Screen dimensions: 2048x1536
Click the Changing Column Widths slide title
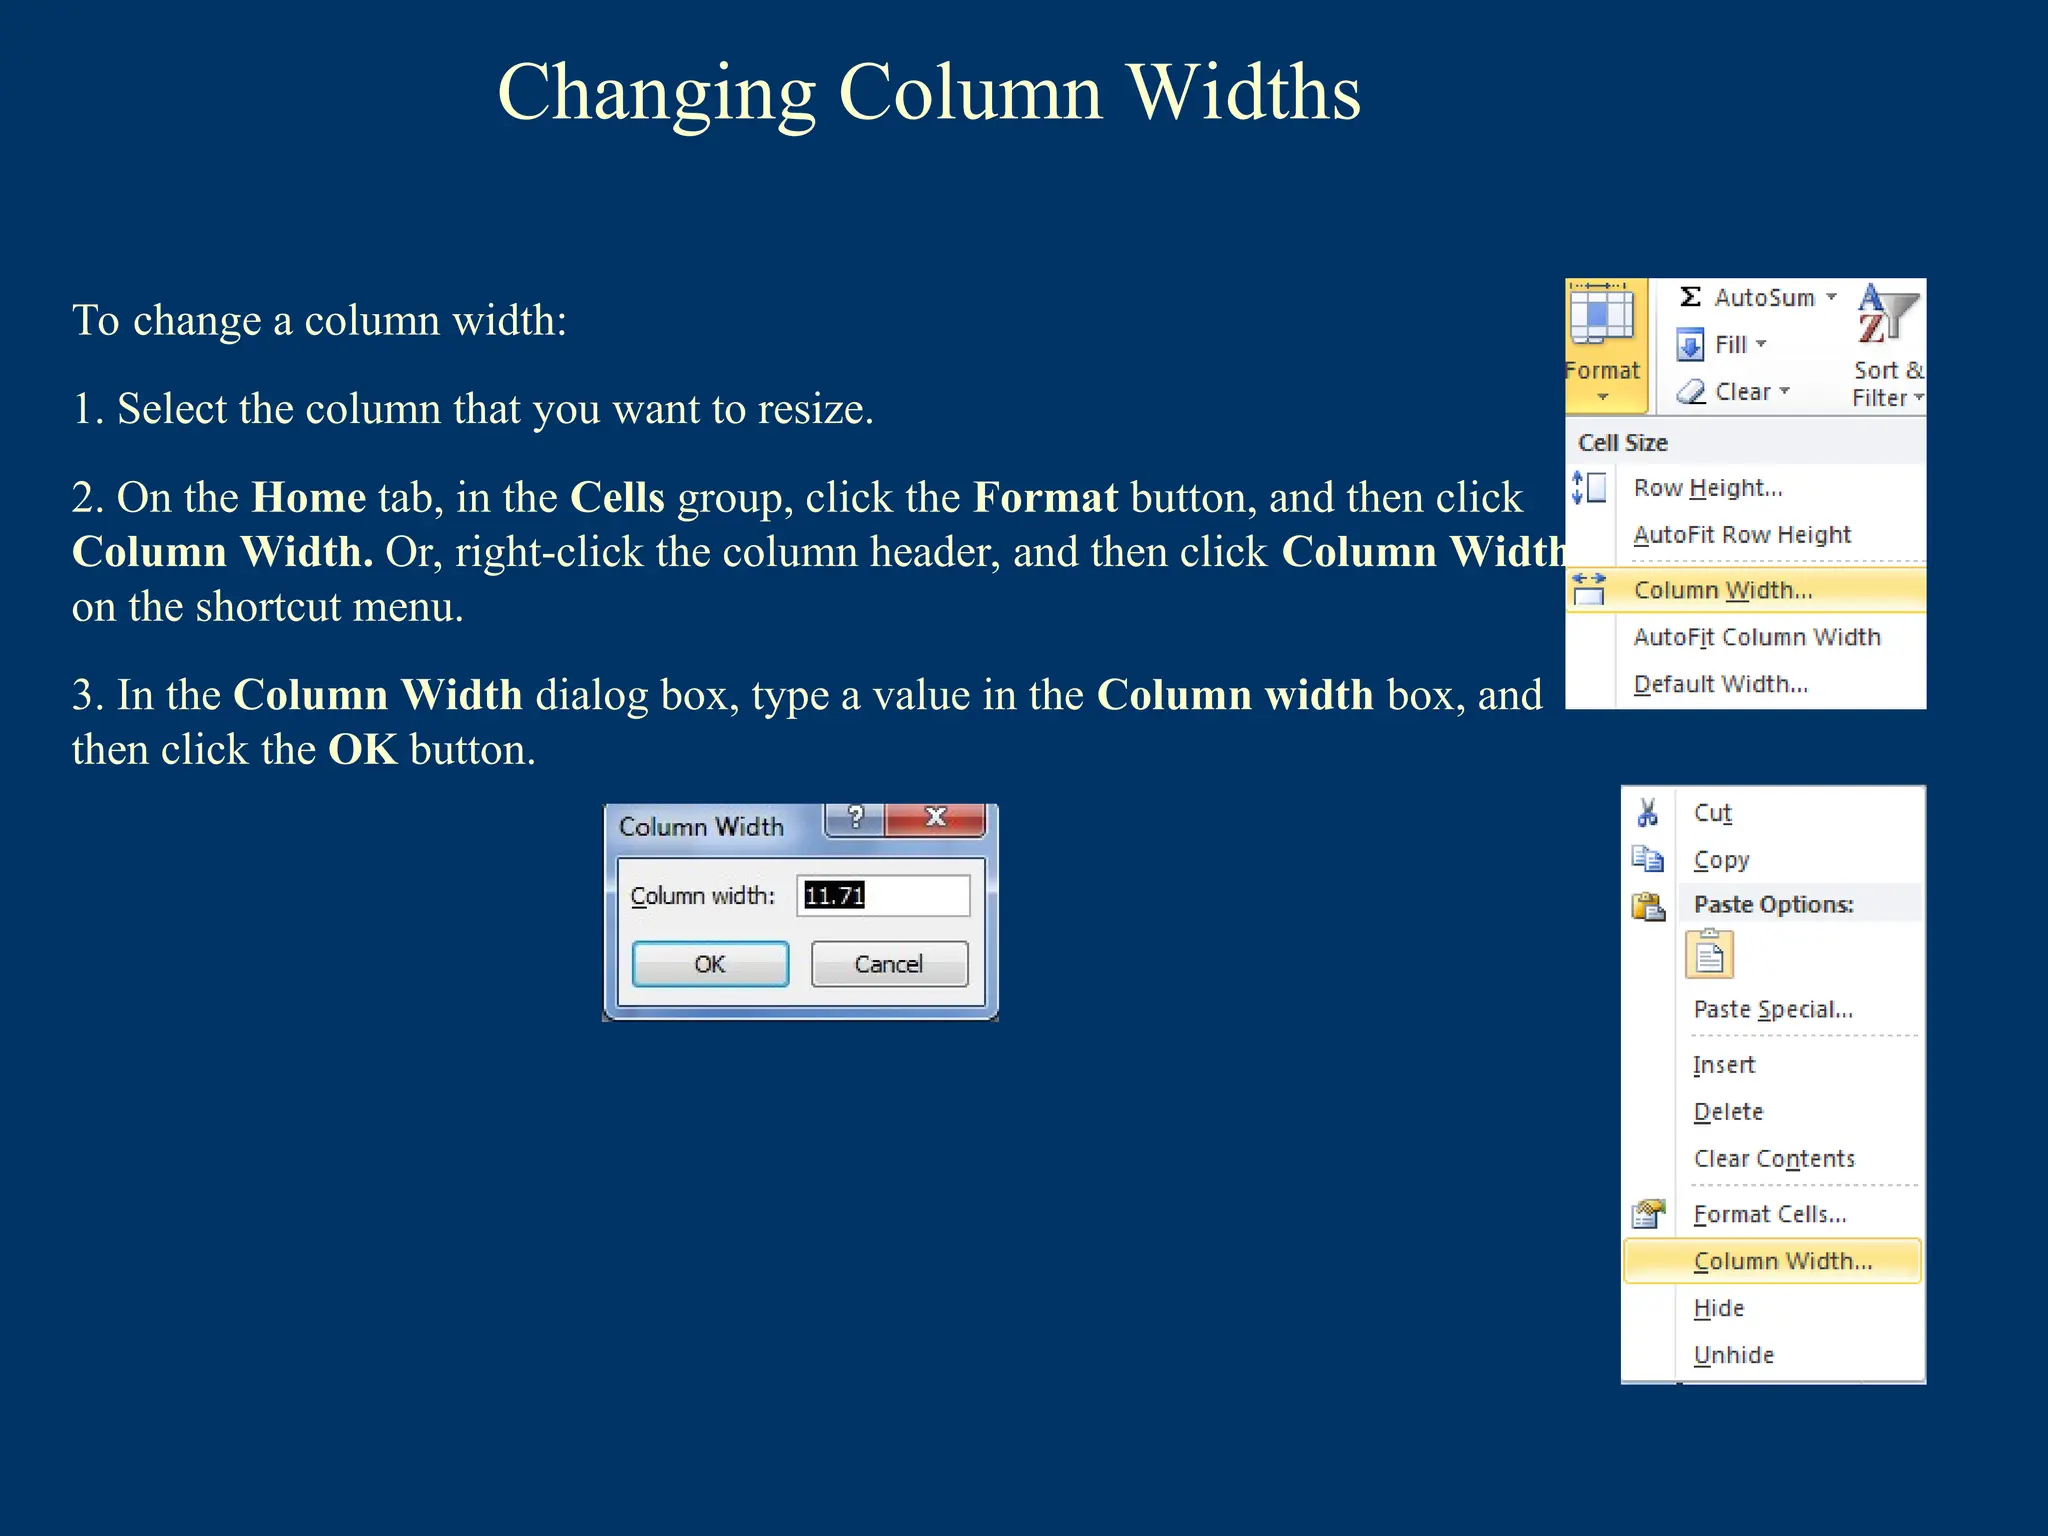[x=929, y=93]
